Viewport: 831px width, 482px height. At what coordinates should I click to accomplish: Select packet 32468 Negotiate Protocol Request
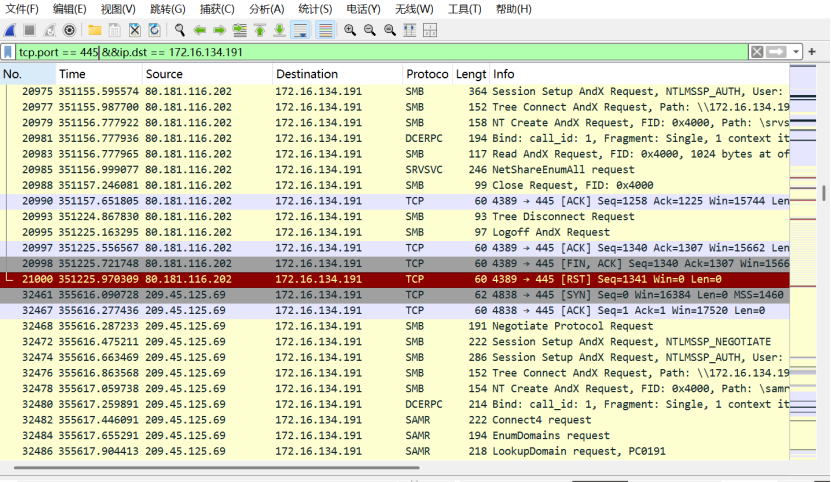click(395, 326)
